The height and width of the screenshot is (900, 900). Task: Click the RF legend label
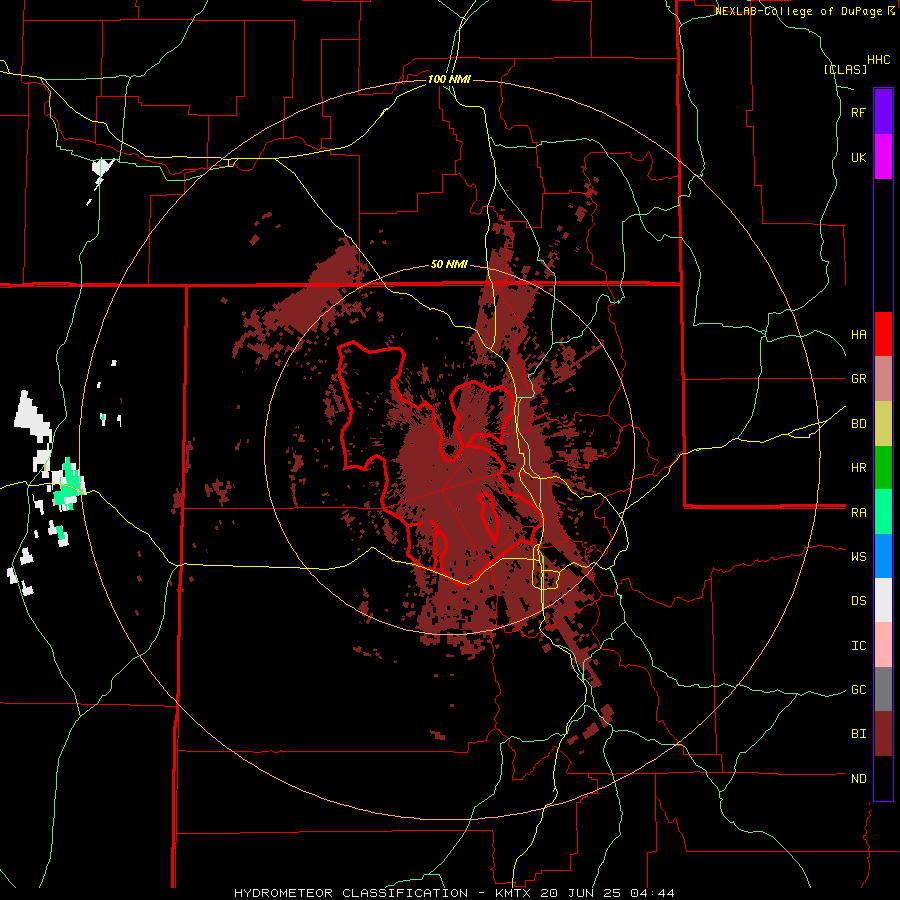(x=859, y=112)
